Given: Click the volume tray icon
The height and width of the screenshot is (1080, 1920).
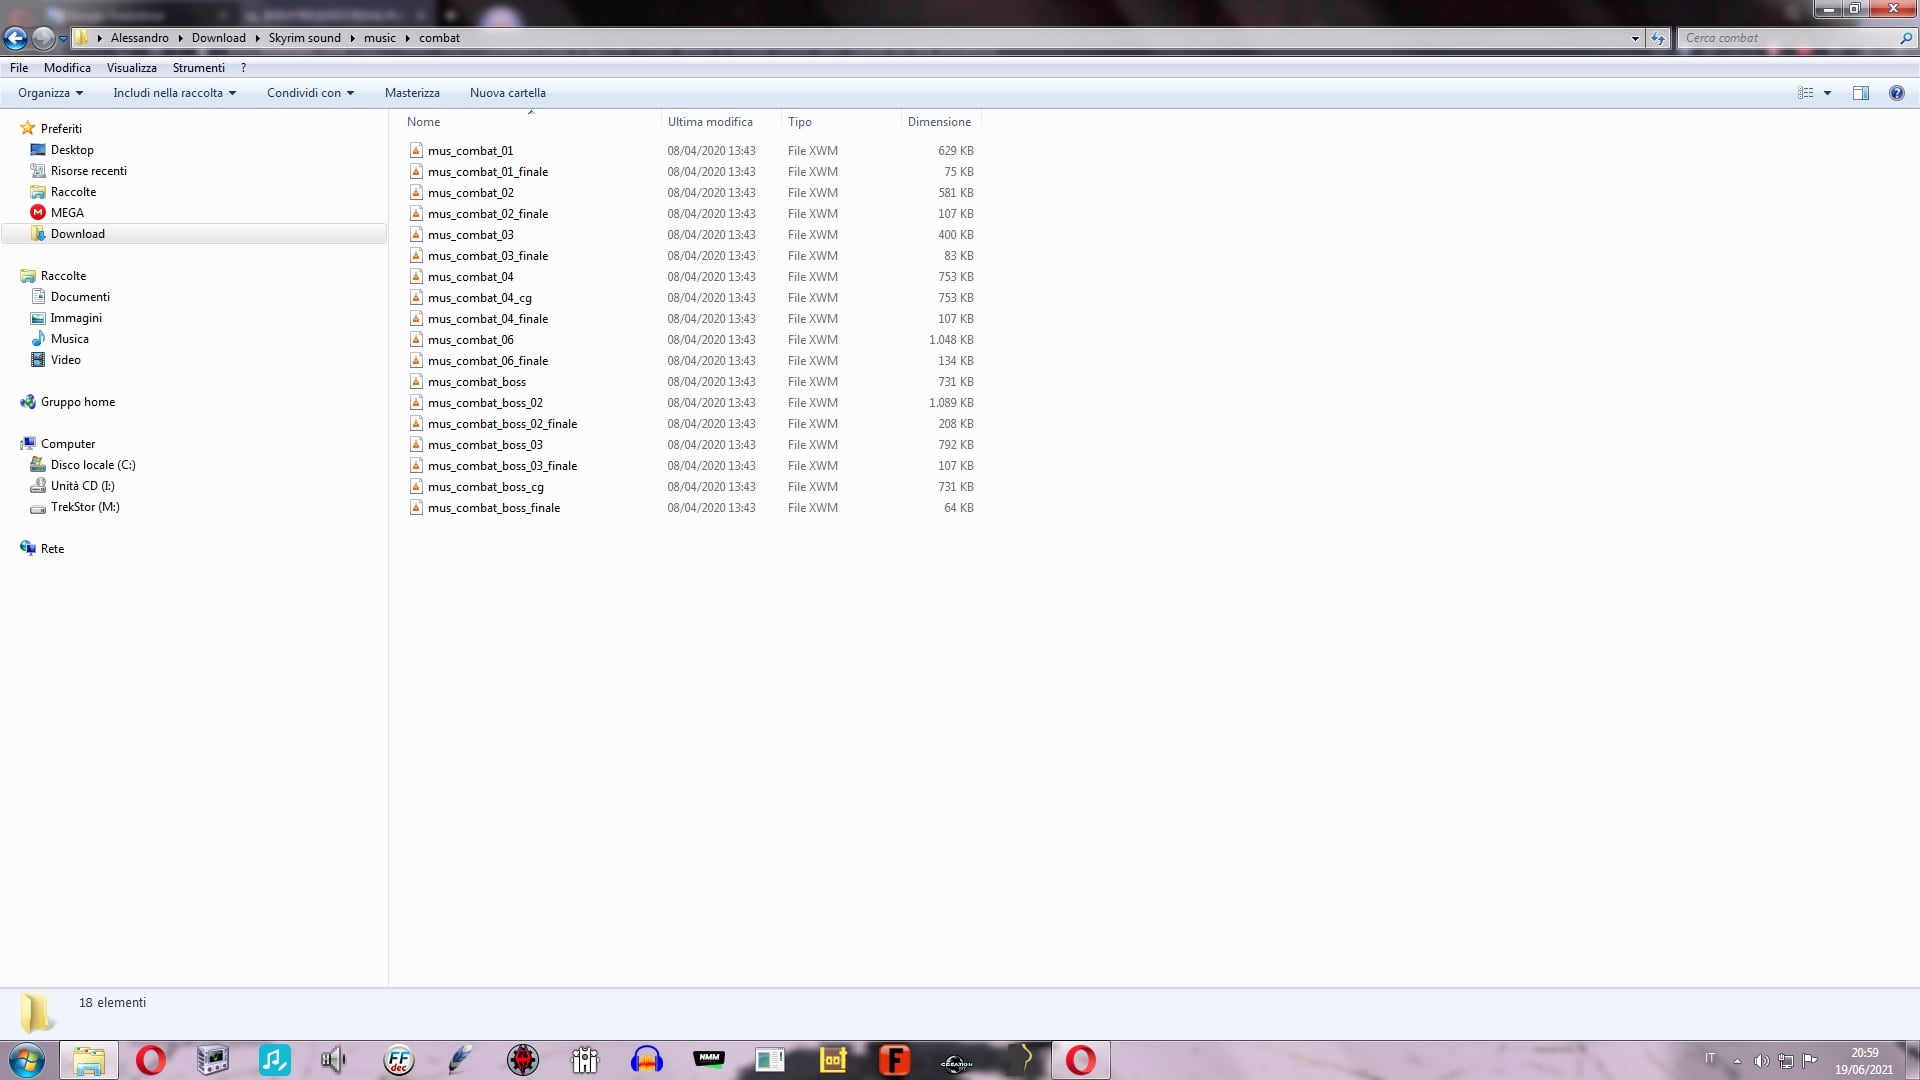Looking at the screenshot, I should [1761, 1060].
